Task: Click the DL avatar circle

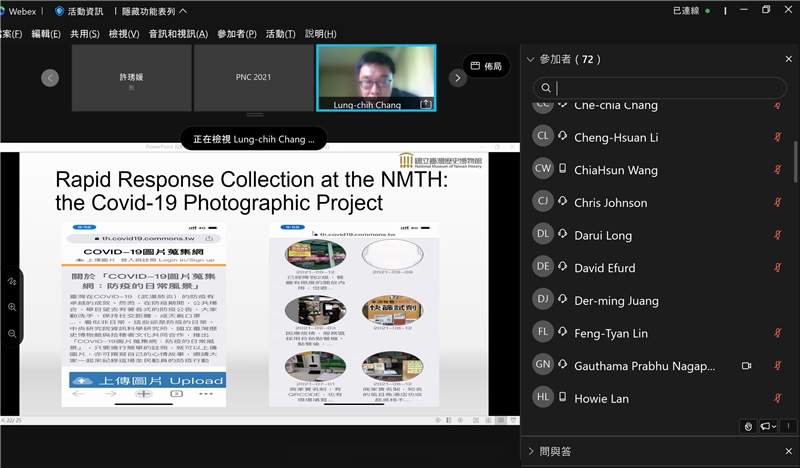Action: click(x=543, y=234)
